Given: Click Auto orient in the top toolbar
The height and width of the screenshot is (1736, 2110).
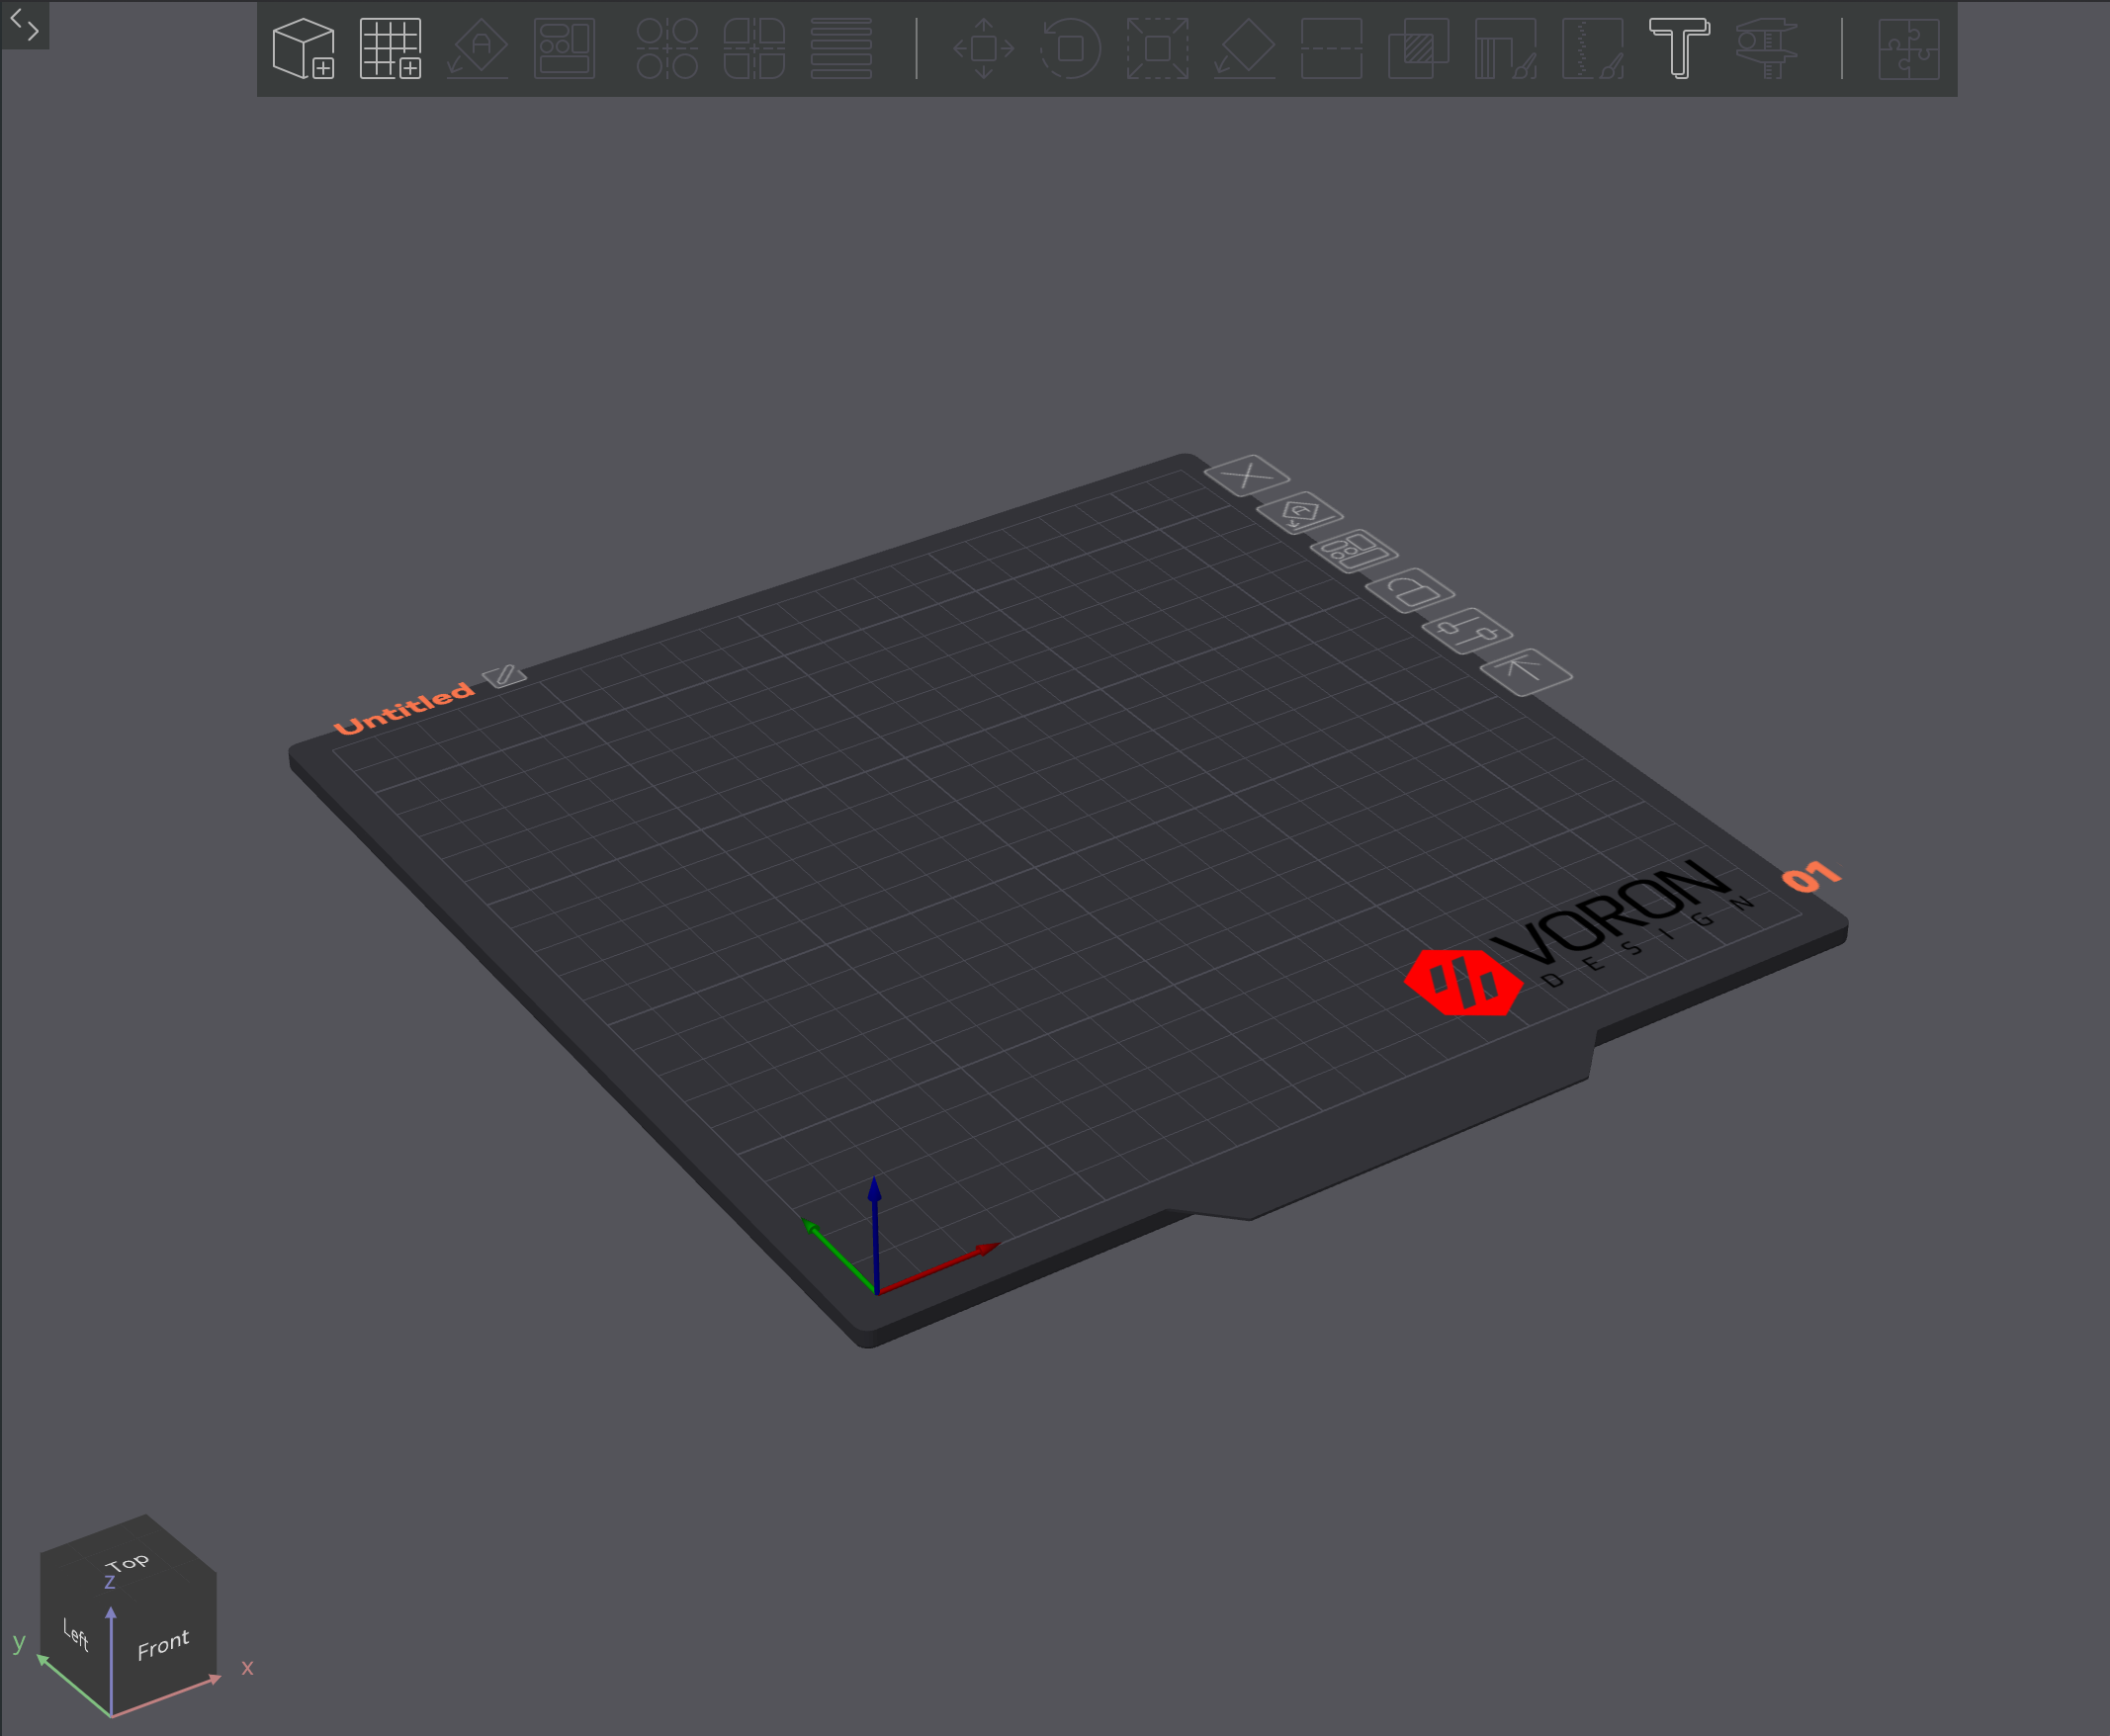Looking at the screenshot, I should pyautogui.click(x=478, y=48).
